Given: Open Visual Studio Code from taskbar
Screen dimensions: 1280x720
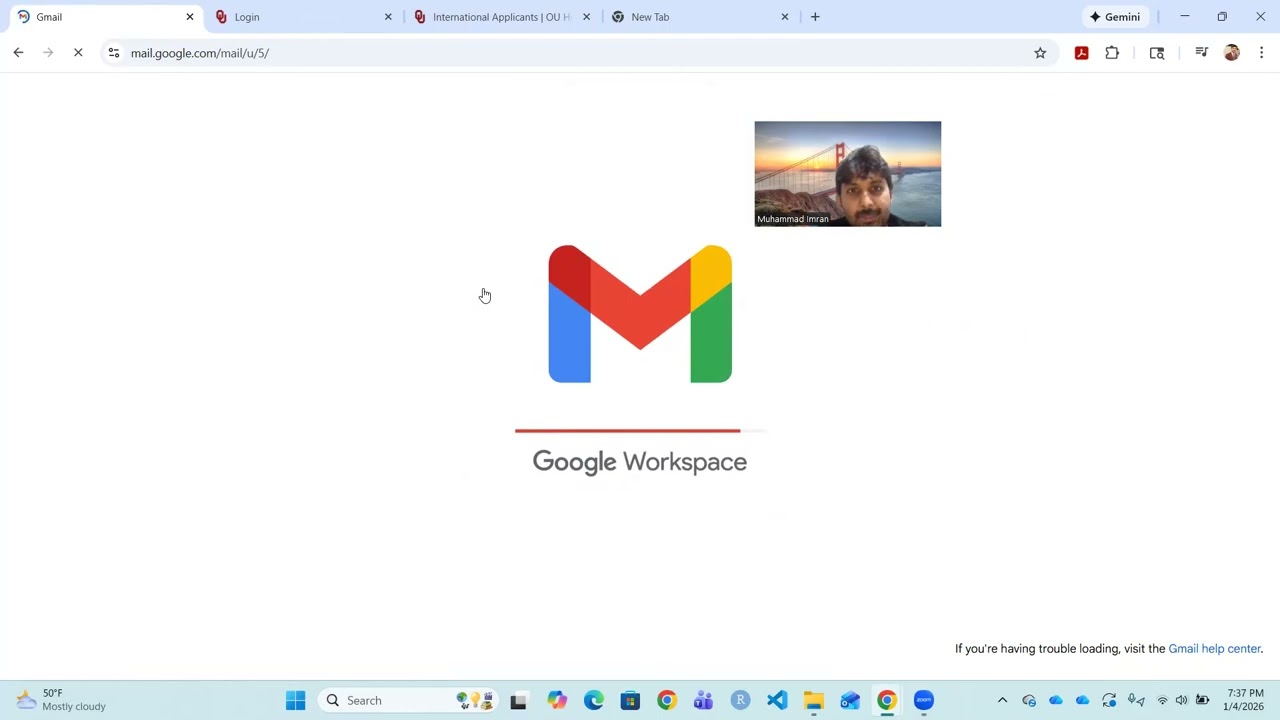Looking at the screenshot, I should click(777, 701).
